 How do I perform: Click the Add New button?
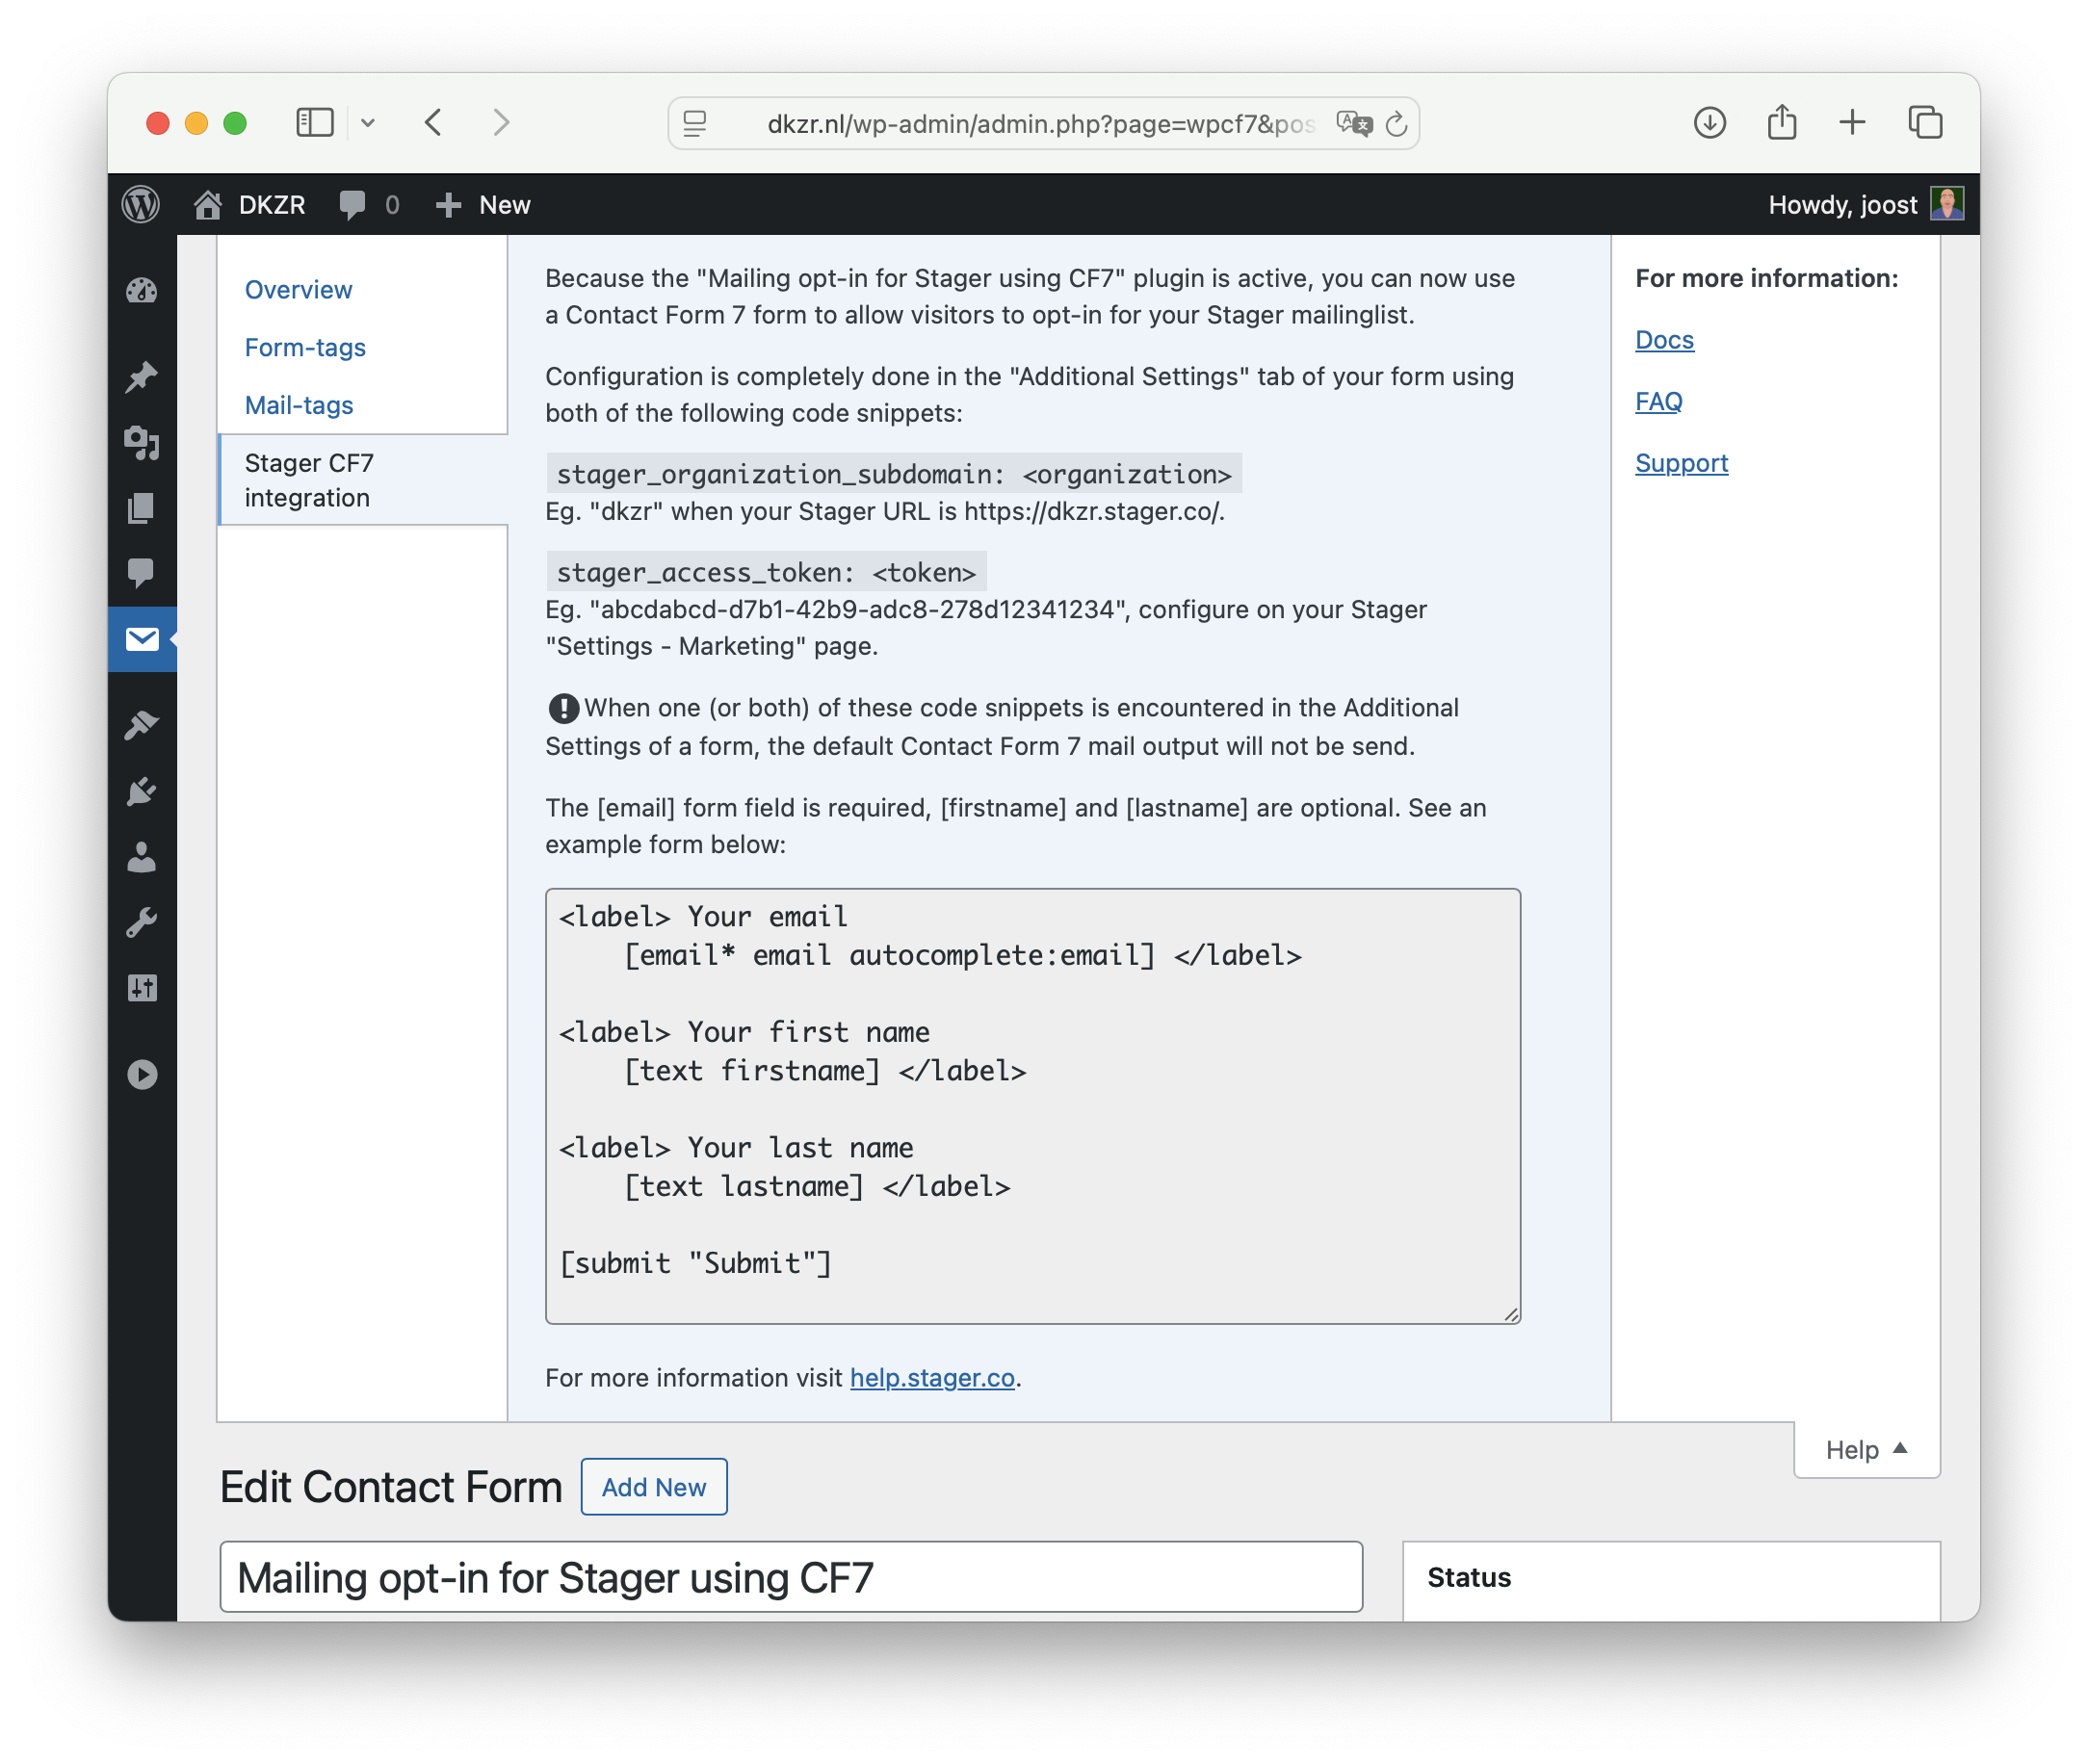coord(653,1486)
